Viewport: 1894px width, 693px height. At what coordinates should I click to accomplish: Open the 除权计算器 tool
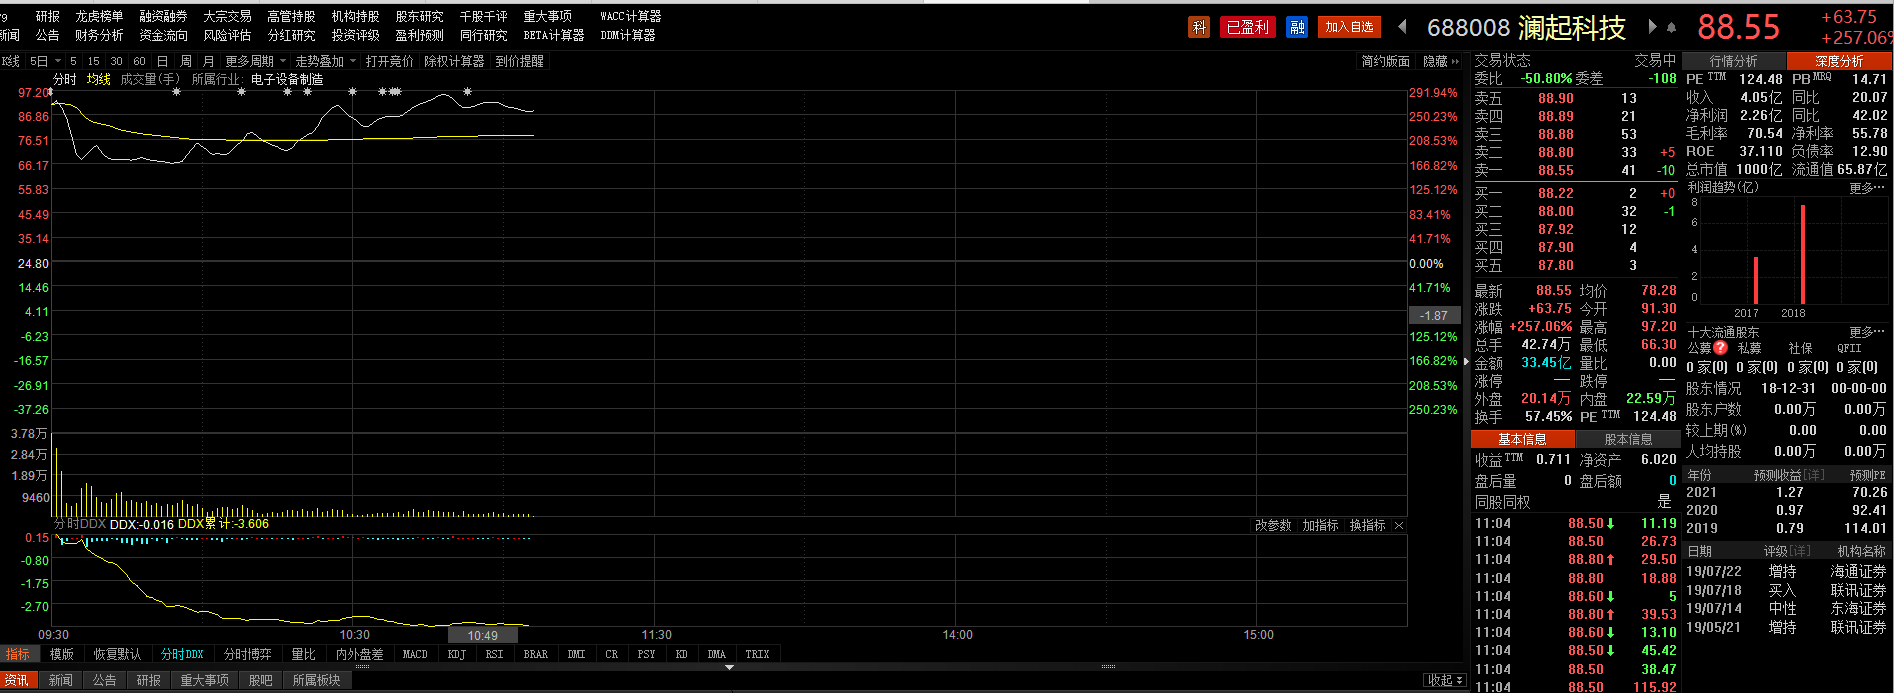[x=454, y=61]
